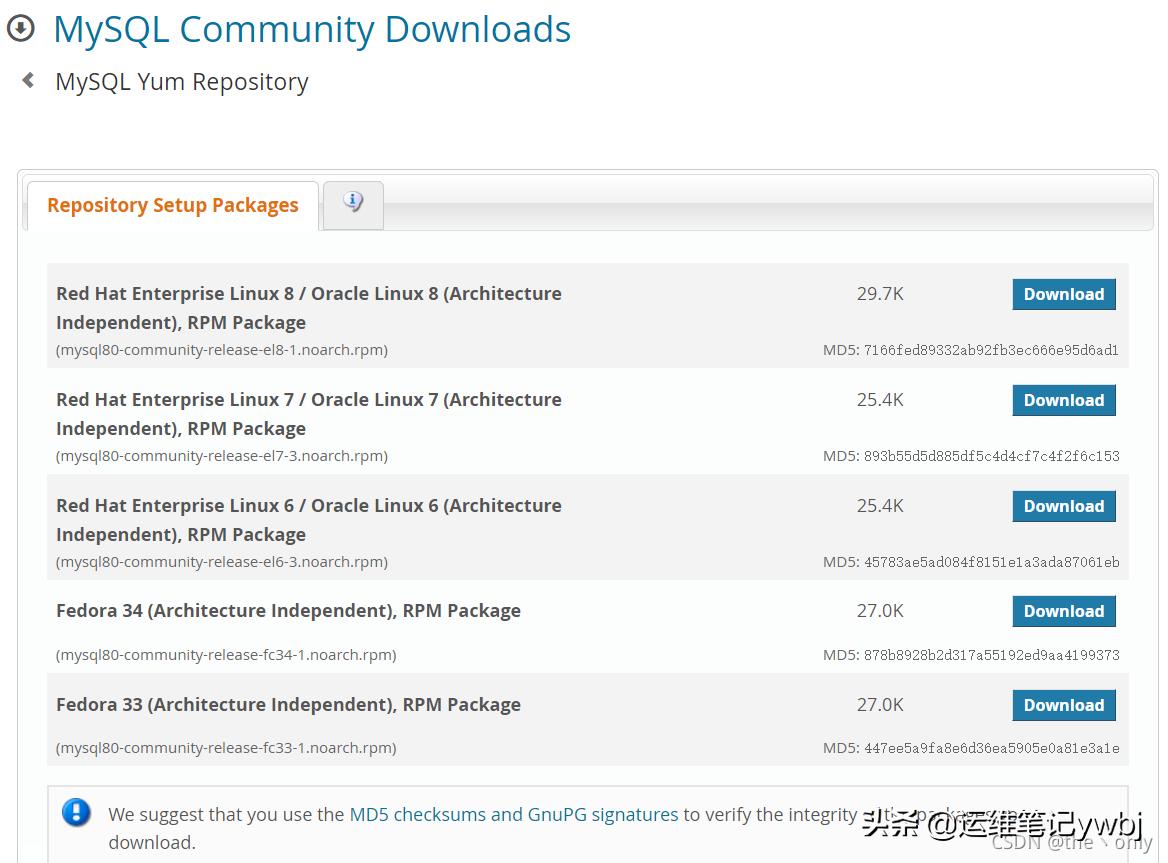Download the Red Hat Enterprise Linux 7 RPM package
Viewport: 1168px width, 863px height.
[x=1063, y=400]
